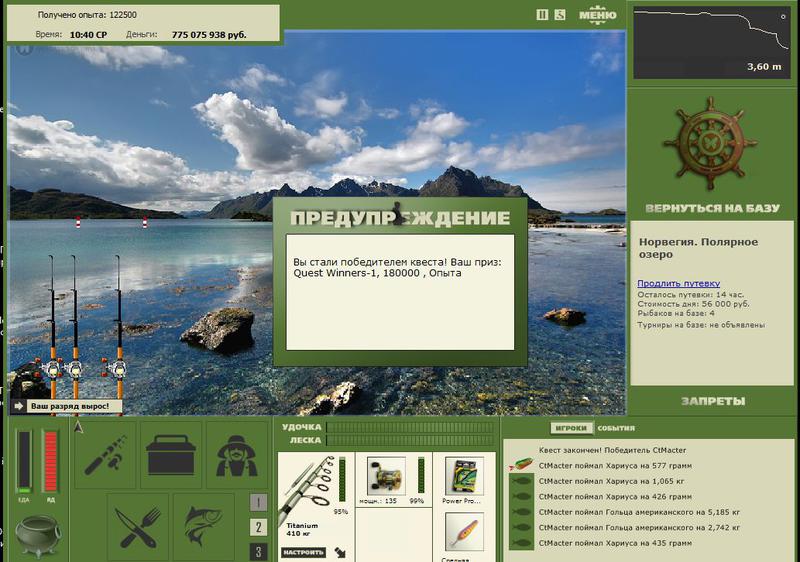Open the fisherman profile icon
The width and height of the screenshot is (800, 562).
[236, 454]
